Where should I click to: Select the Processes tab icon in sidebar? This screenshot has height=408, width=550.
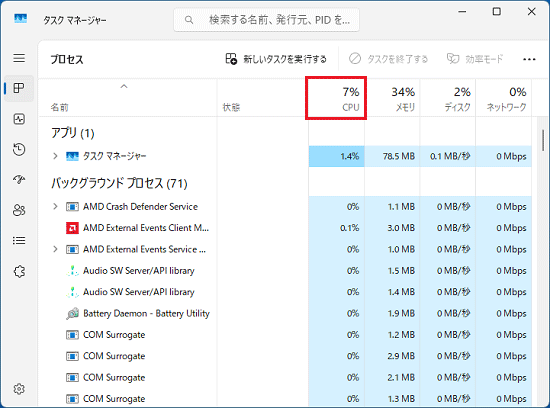[x=19, y=88]
